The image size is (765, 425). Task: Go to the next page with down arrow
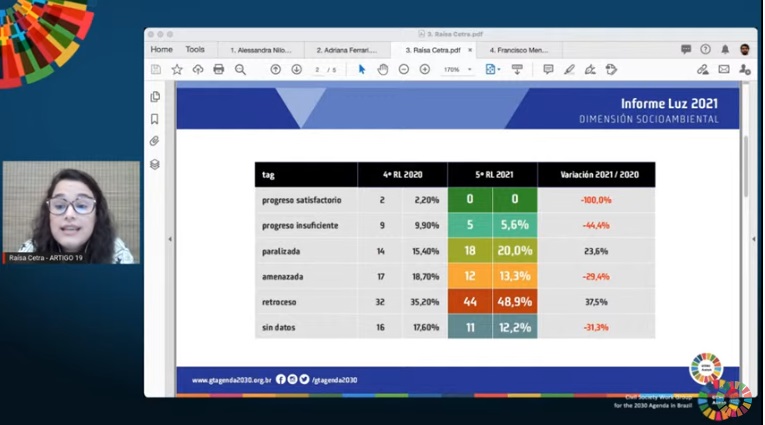297,69
